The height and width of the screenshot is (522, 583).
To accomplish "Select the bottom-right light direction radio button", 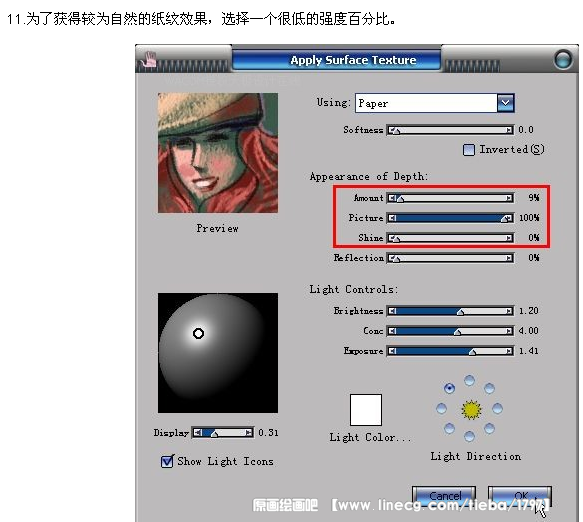I will (x=489, y=429).
